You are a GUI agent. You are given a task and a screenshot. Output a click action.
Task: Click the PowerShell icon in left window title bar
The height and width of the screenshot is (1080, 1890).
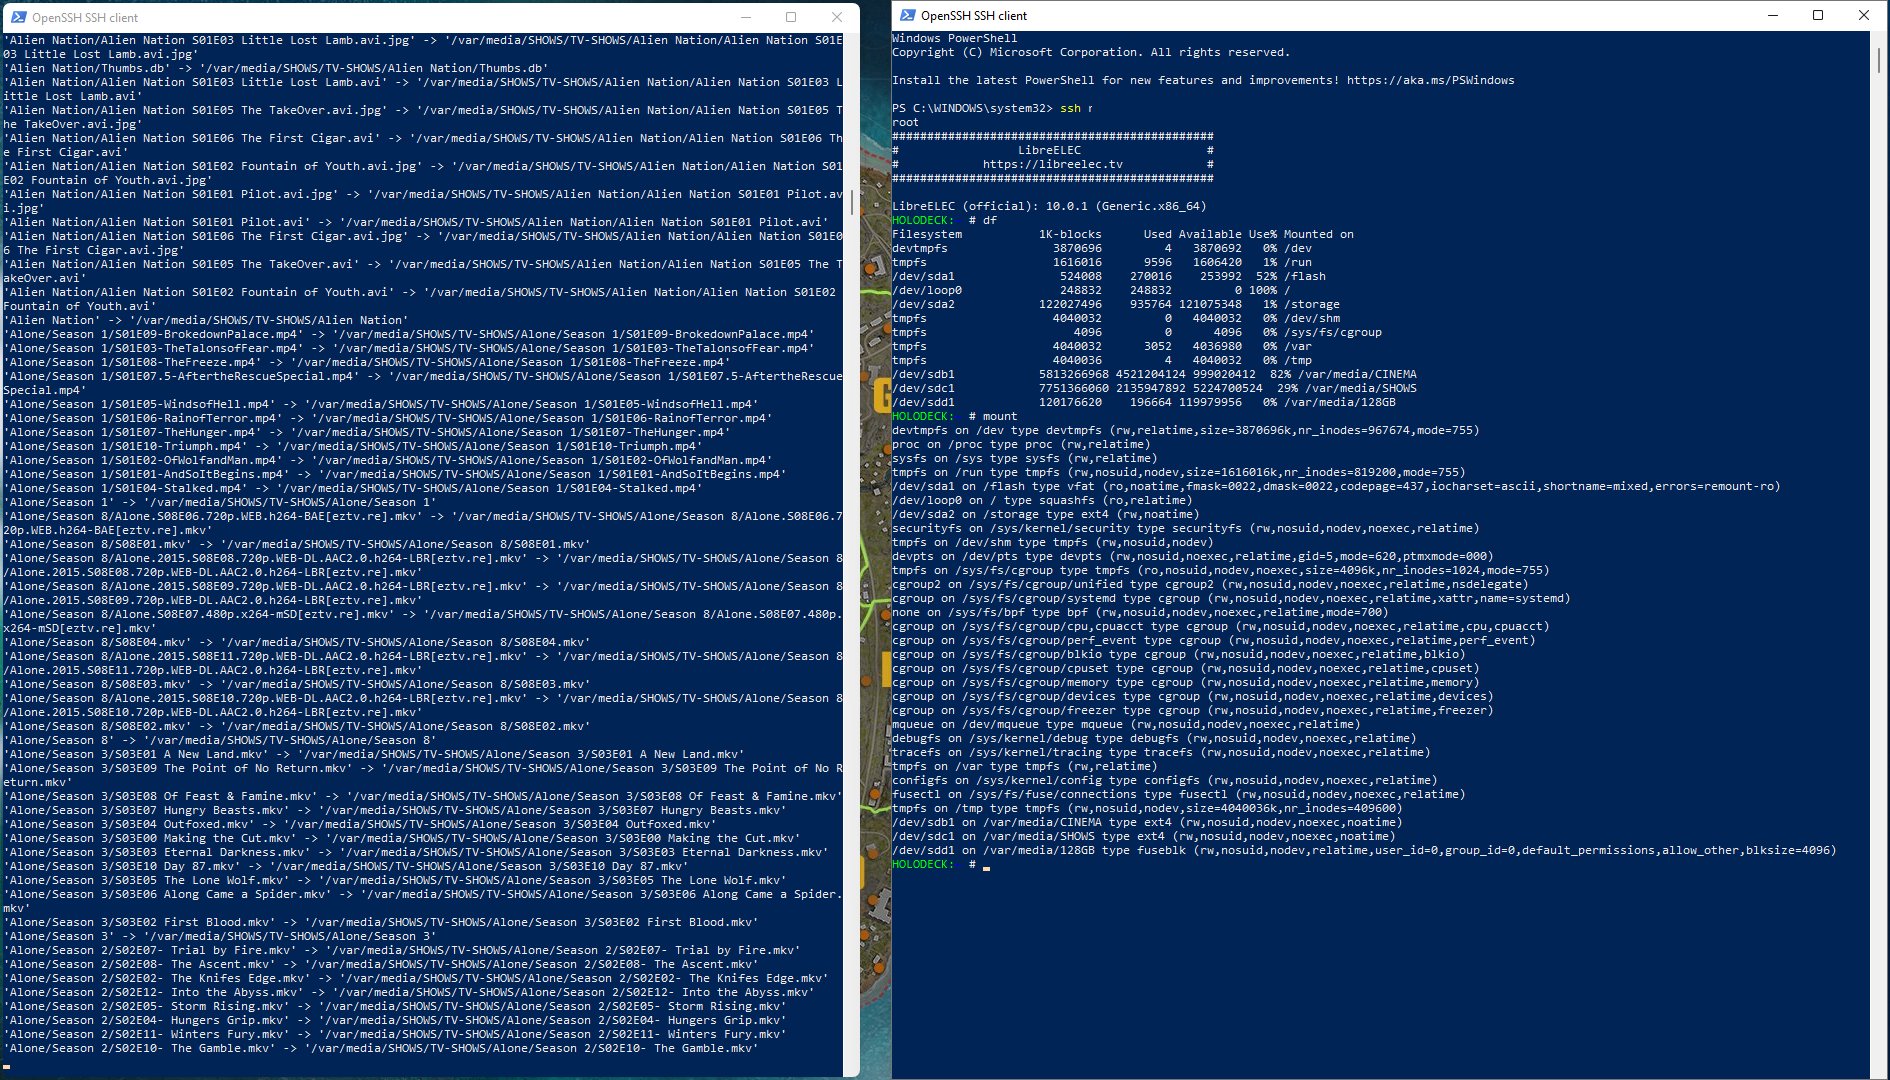tap(17, 17)
